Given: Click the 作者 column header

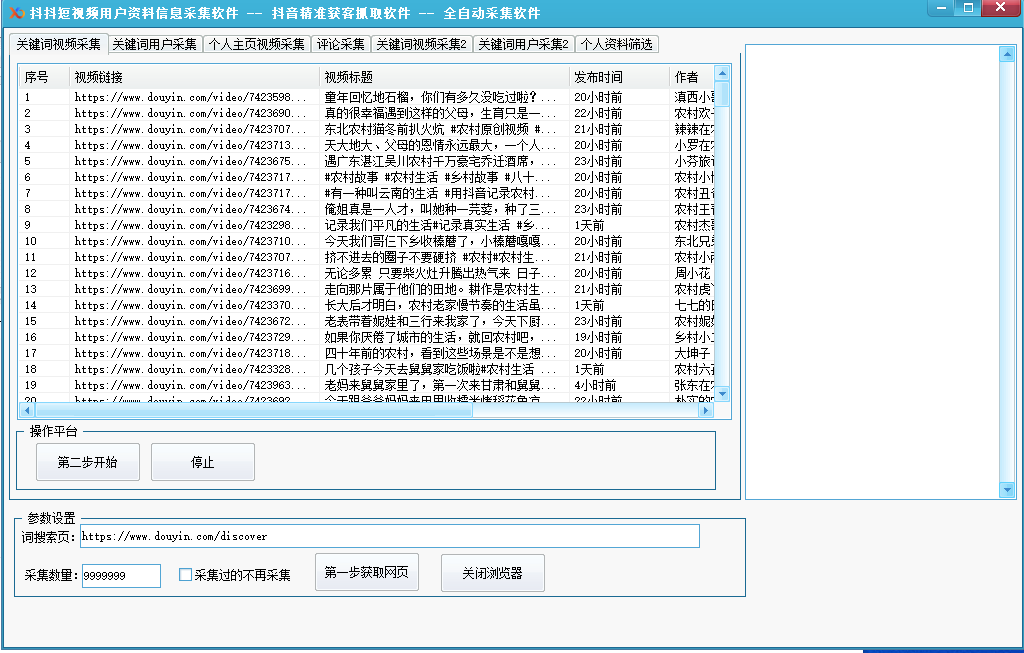Looking at the screenshot, I should 692,77.
